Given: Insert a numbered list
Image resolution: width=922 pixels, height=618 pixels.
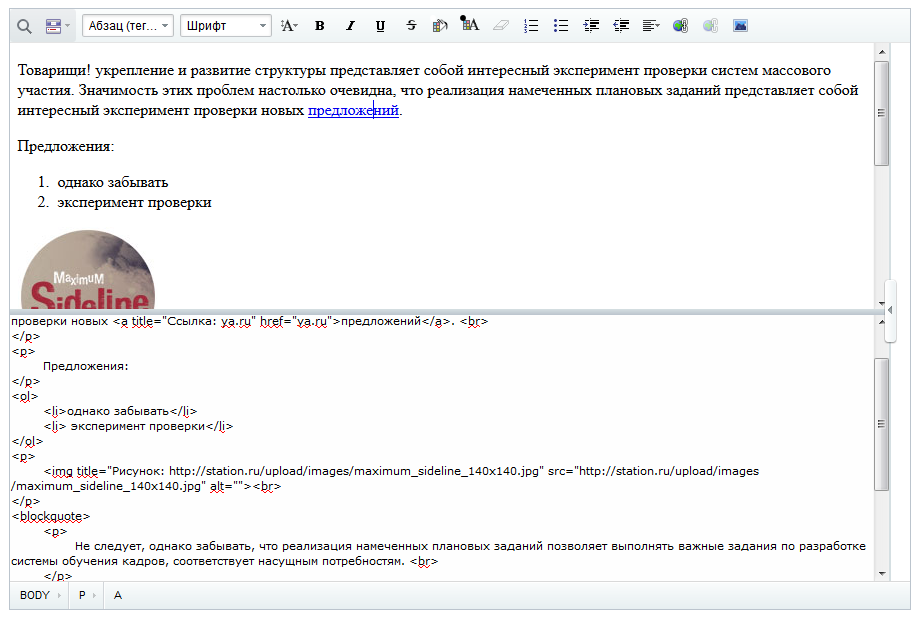Looking at the screenshot, I should [x=531, y=25].
